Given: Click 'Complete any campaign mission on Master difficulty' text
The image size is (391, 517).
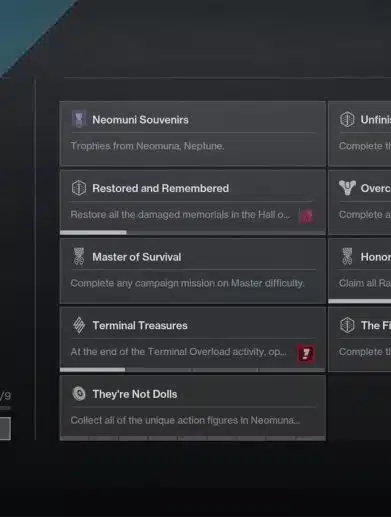Looking at the screenshot, I should point(187,283).
